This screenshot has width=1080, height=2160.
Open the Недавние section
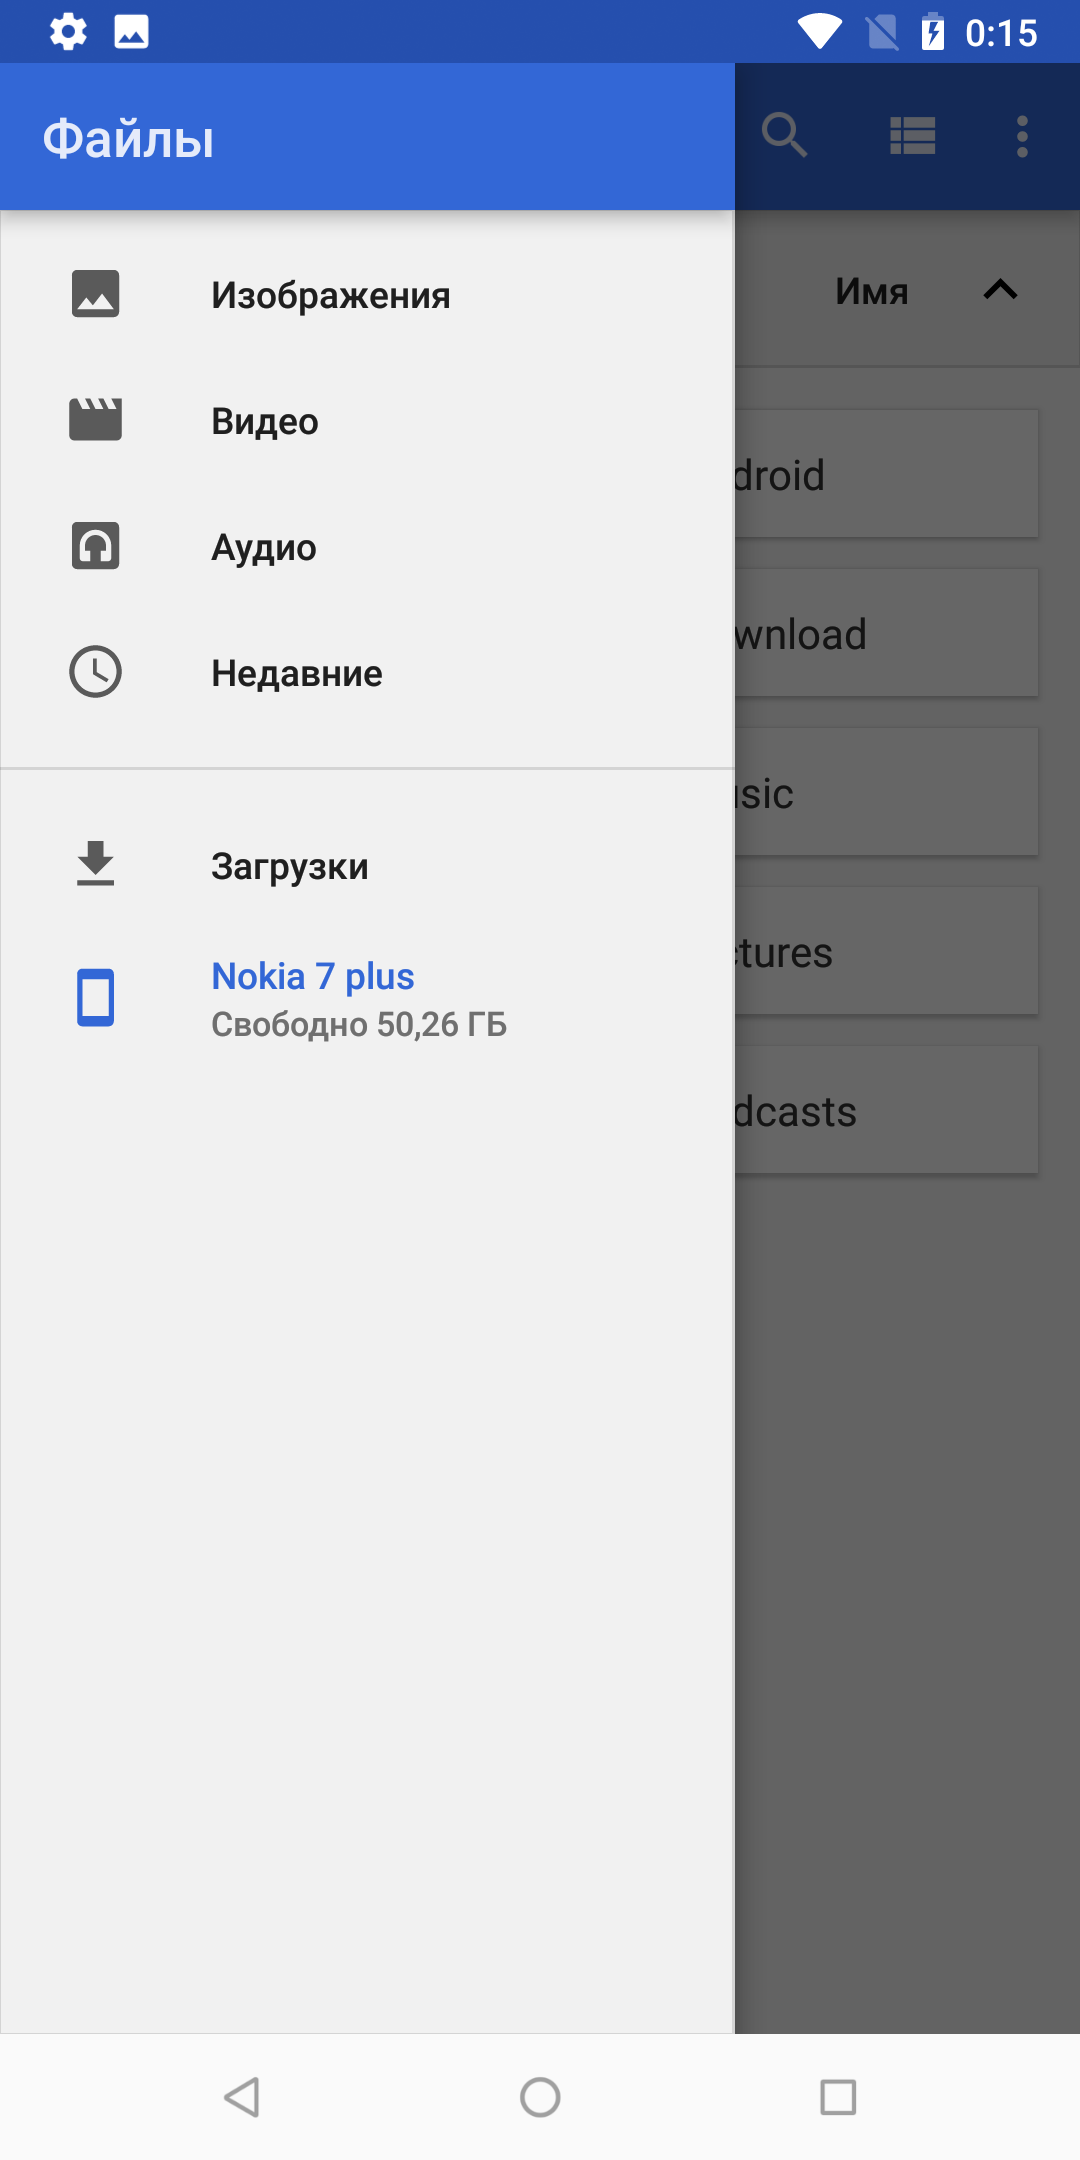(x=297, y=674)
